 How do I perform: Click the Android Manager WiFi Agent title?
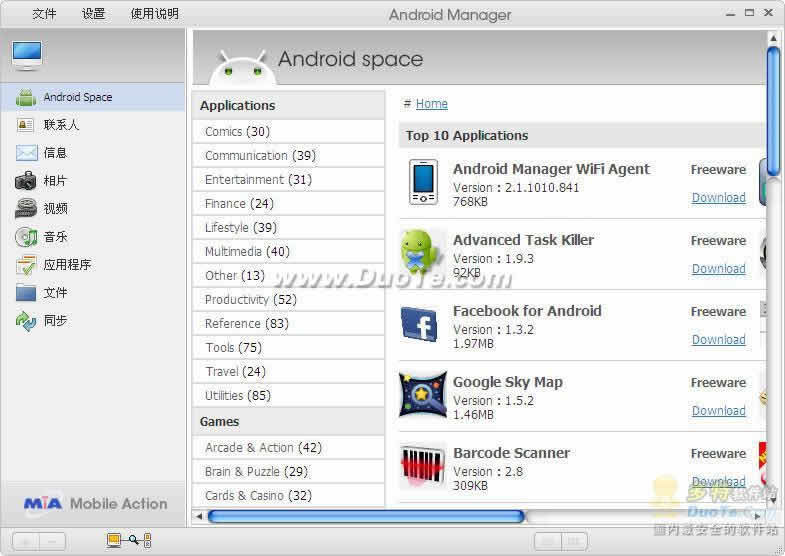[551, 169]
